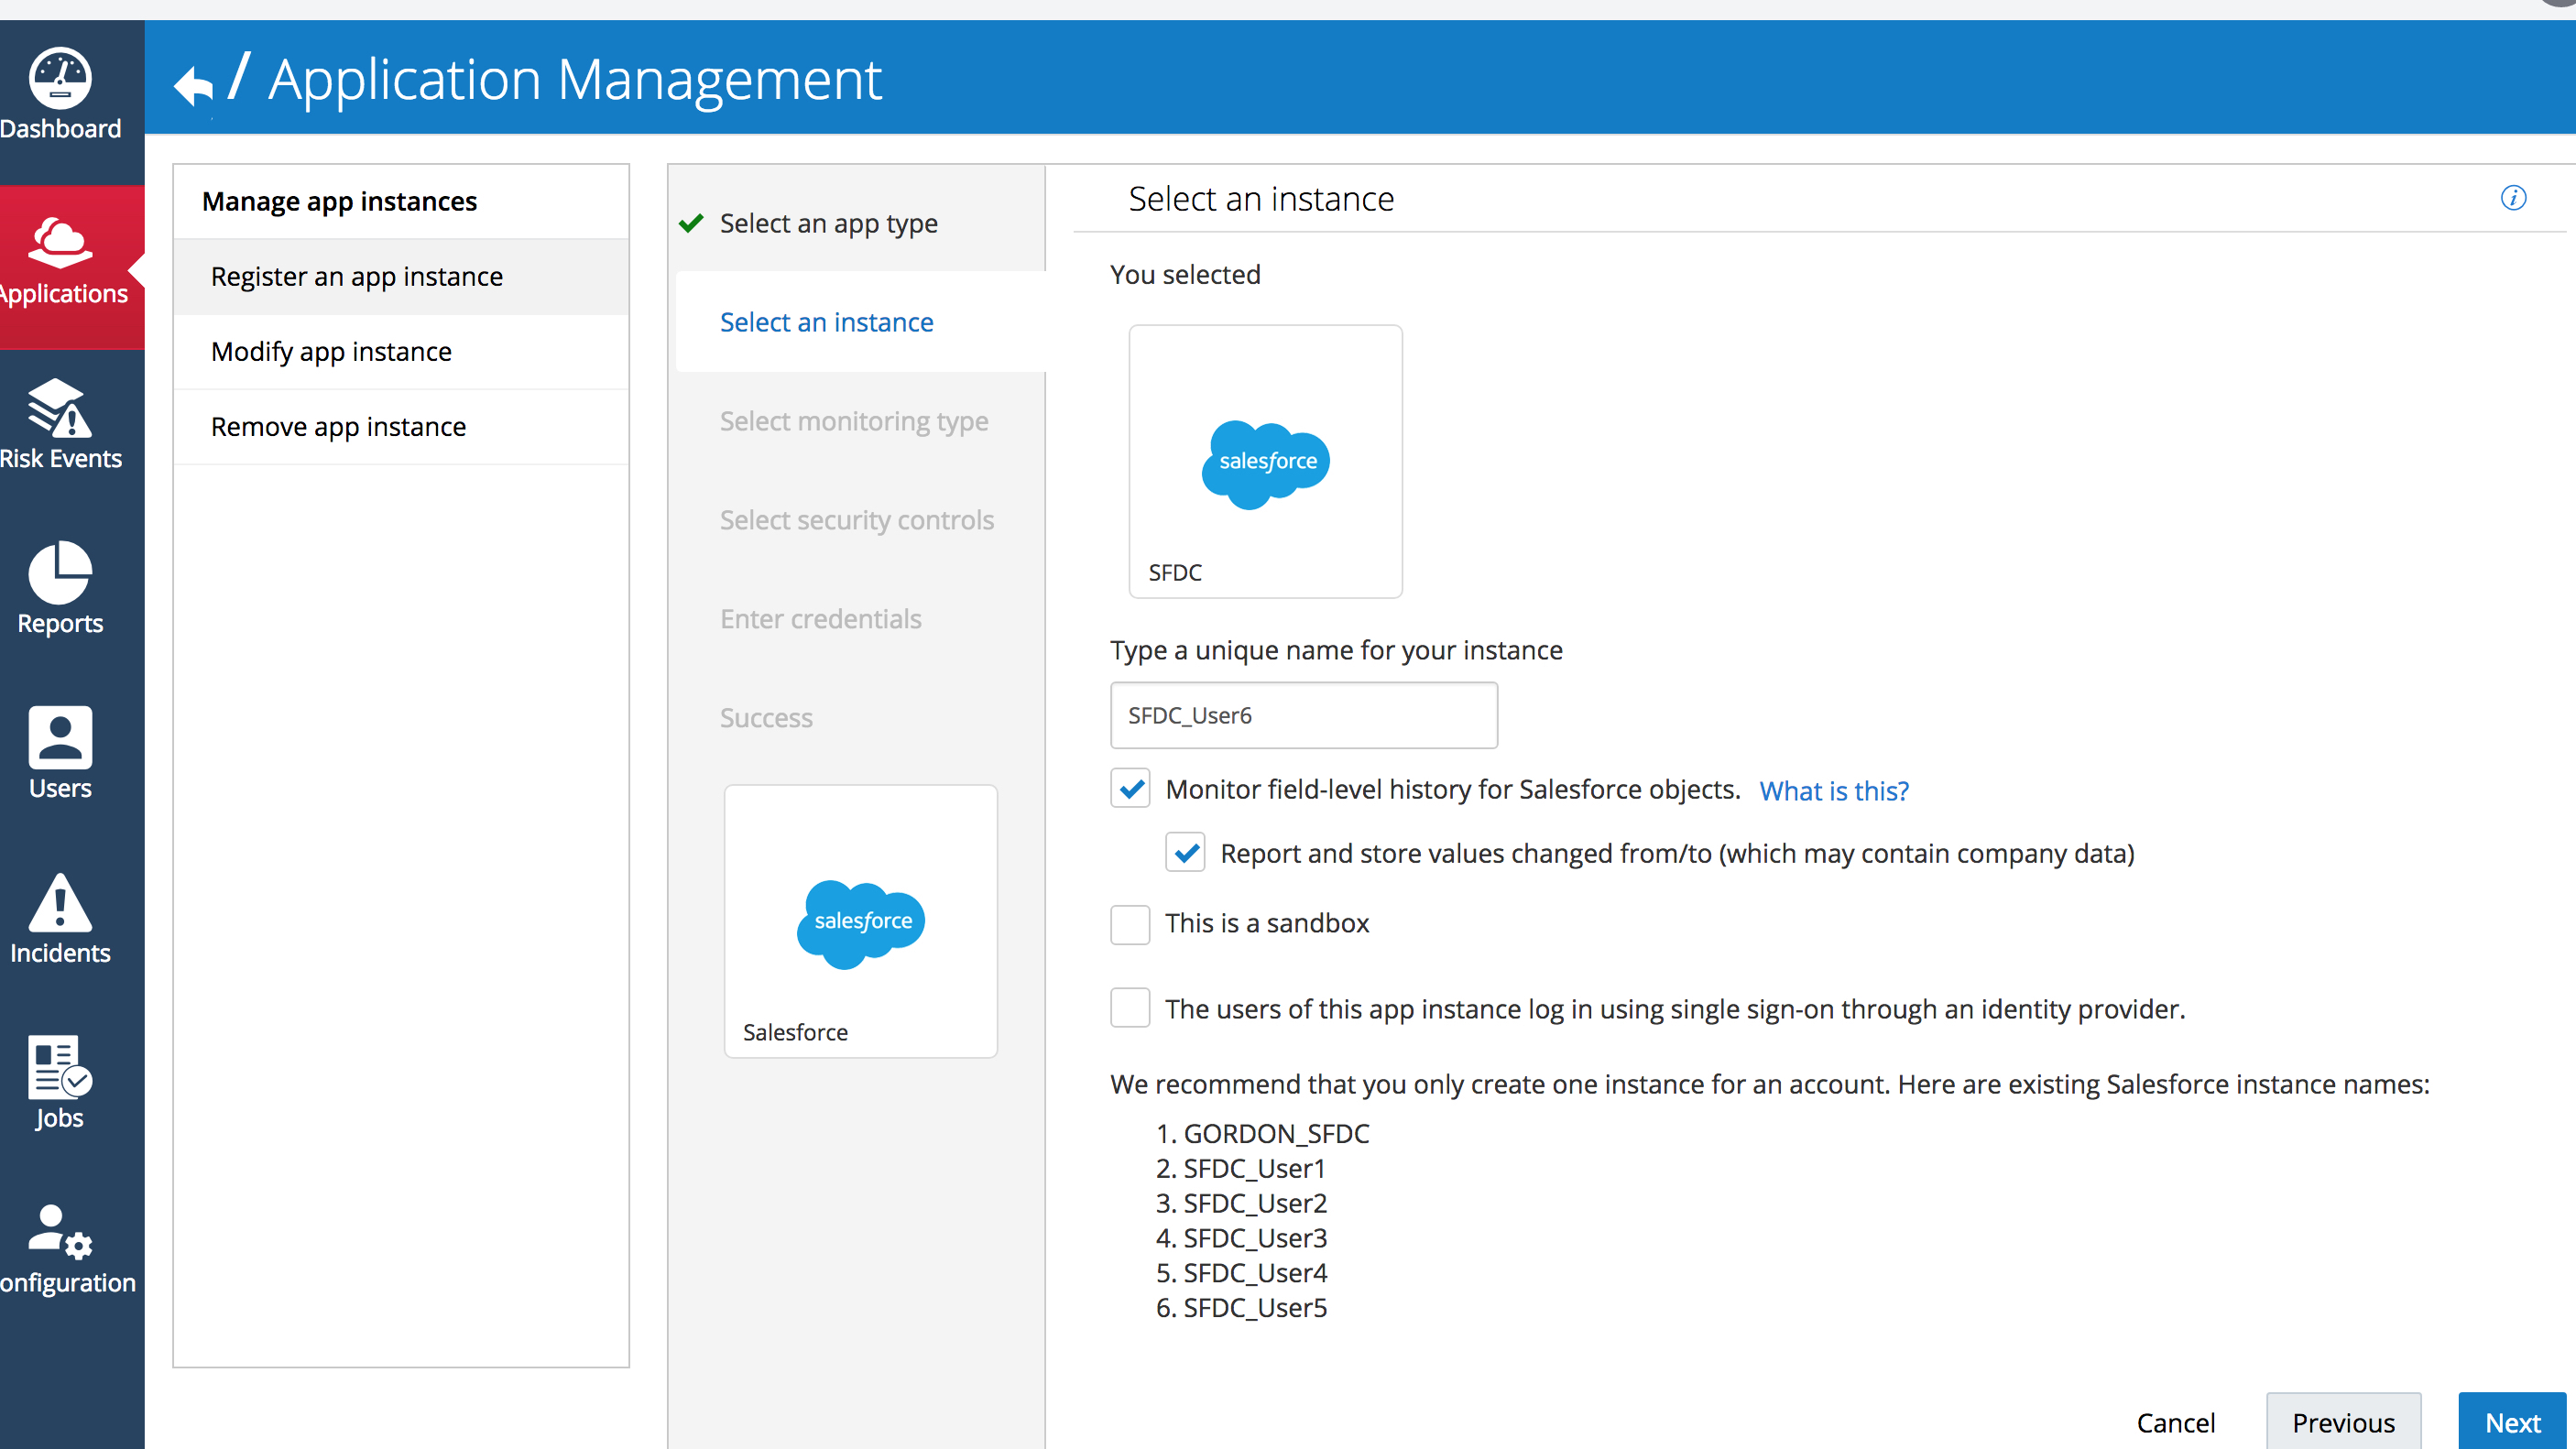Open the Select security controls step
Screen dimensions: 2576x1449
(857, 520)
